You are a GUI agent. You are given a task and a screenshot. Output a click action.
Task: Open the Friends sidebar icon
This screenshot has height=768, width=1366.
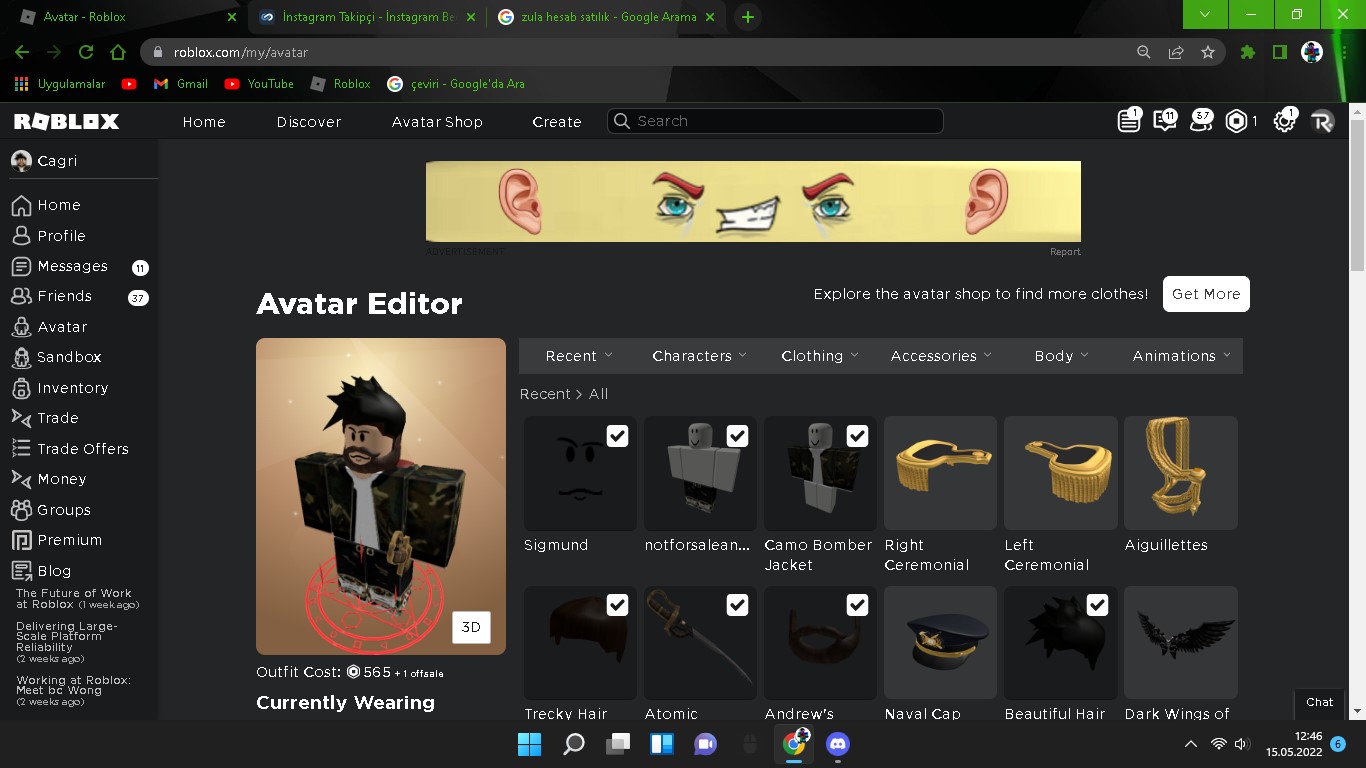pyautogui.click(x=21, y=296)
